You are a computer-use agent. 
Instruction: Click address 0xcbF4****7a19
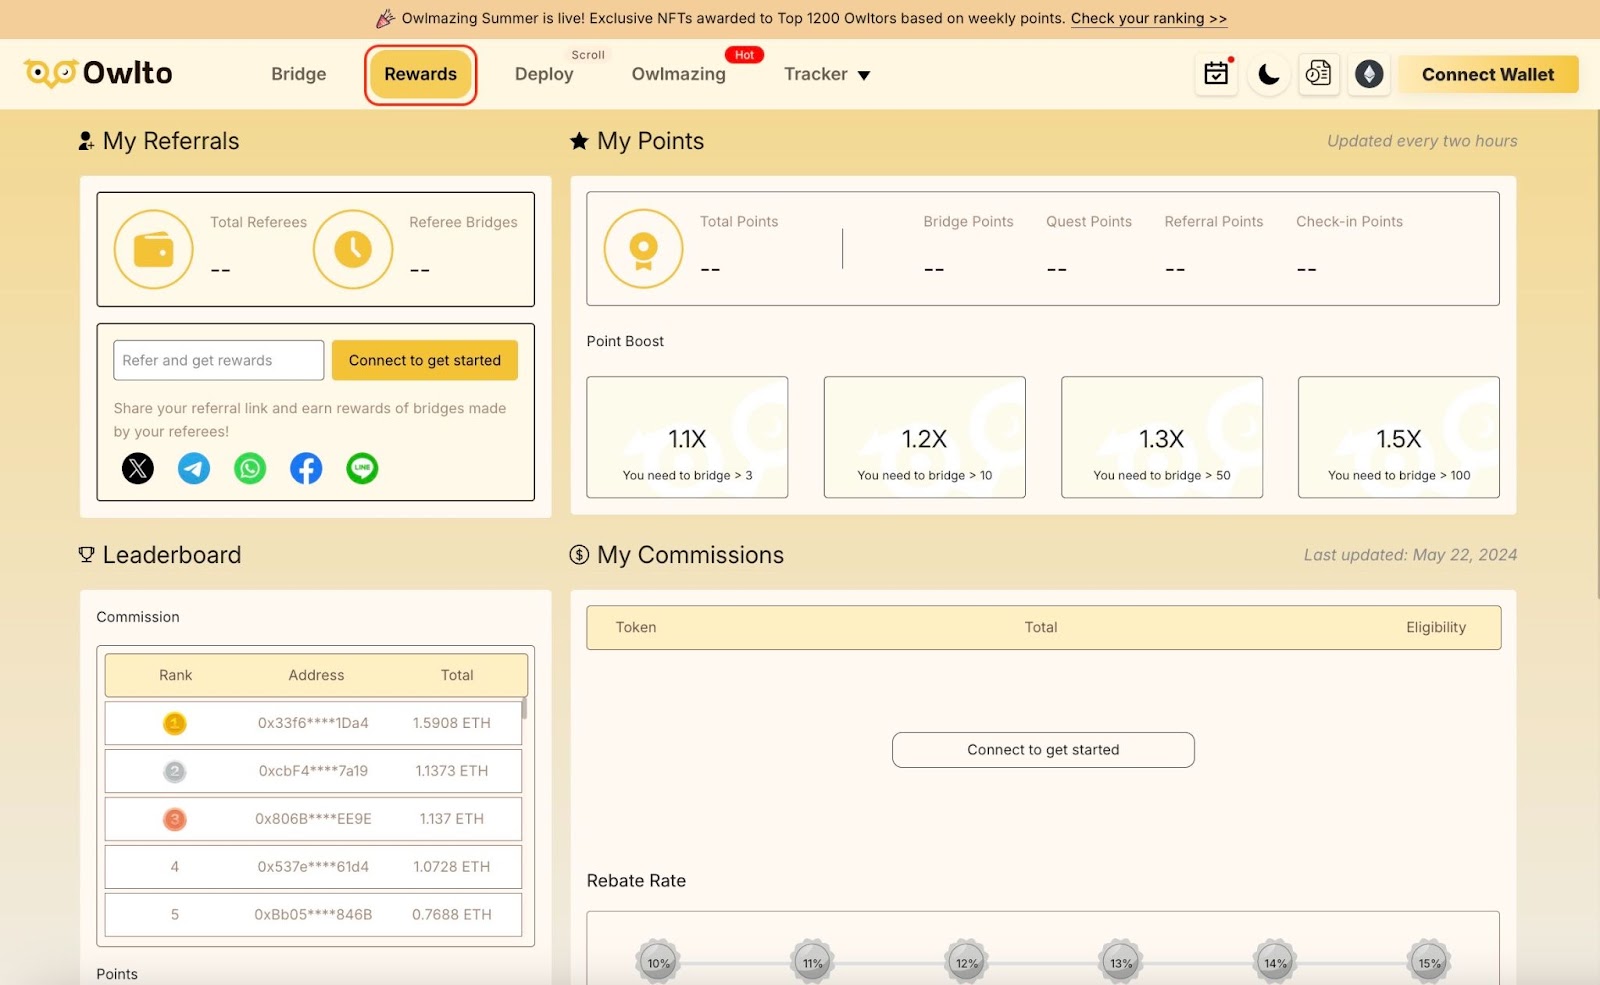(x=313, y=771)
